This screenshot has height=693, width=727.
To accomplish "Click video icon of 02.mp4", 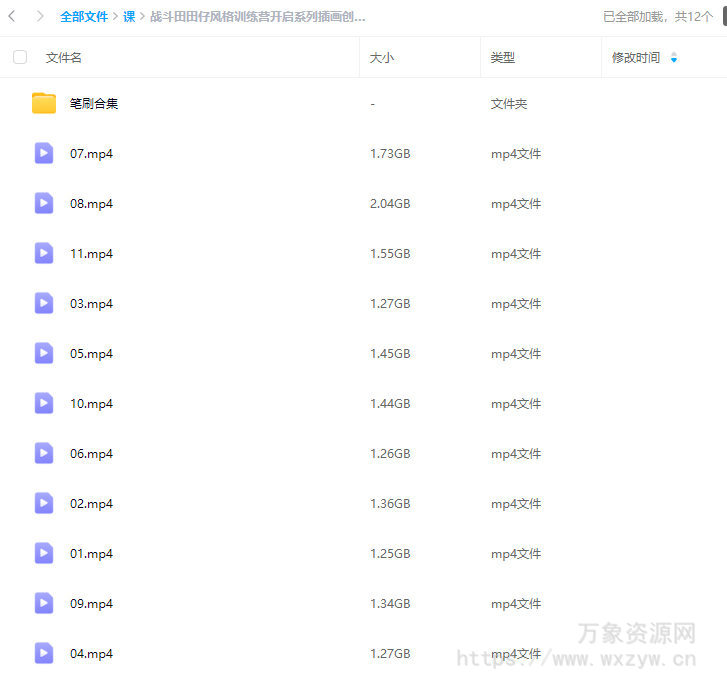I will pyautogui.click(x=44, y=503).
